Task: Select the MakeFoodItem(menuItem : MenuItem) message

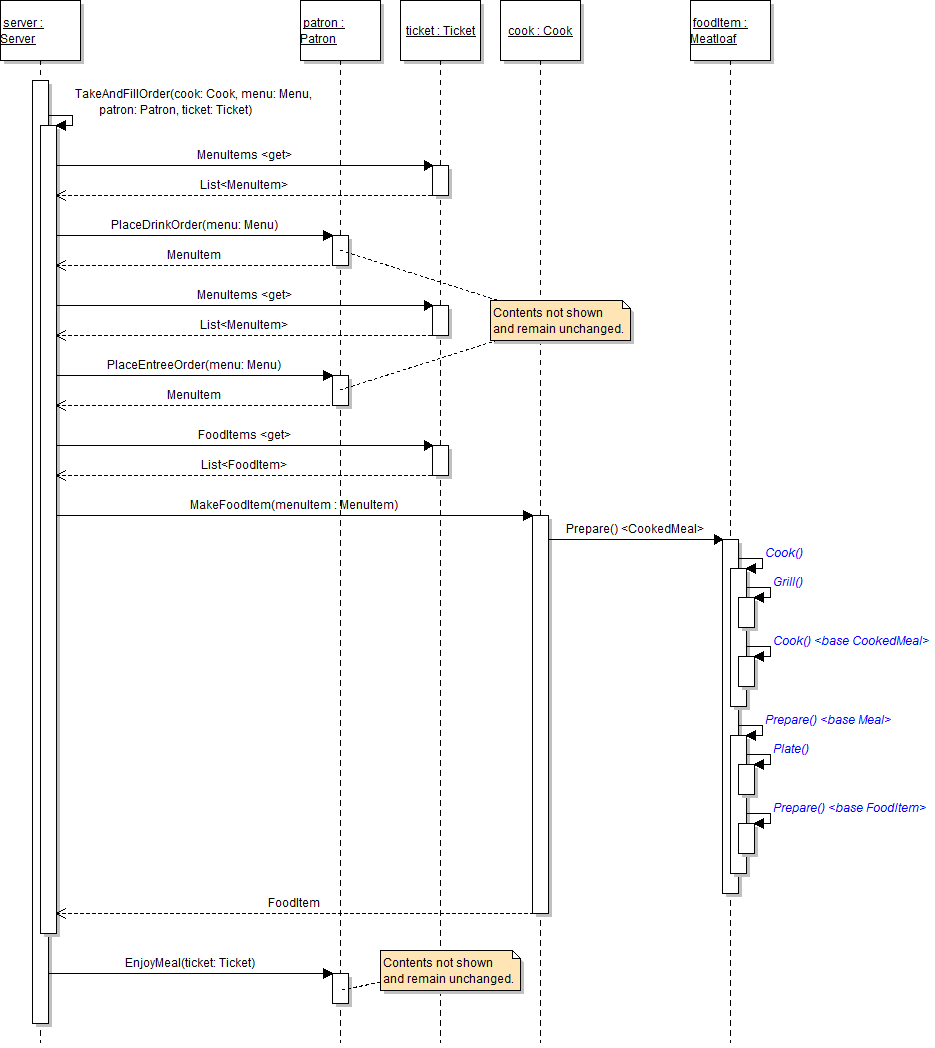Action: [x=294, y=505]
